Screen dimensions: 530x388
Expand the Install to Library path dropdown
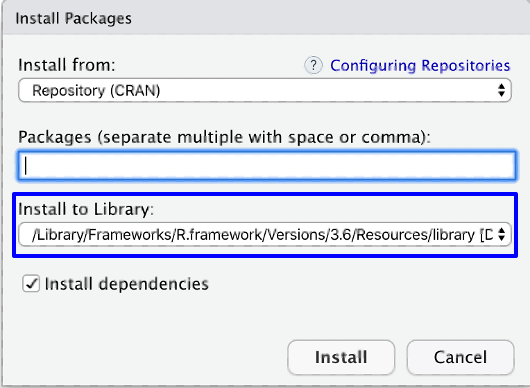pyautogui.click(x=265, y=234)
